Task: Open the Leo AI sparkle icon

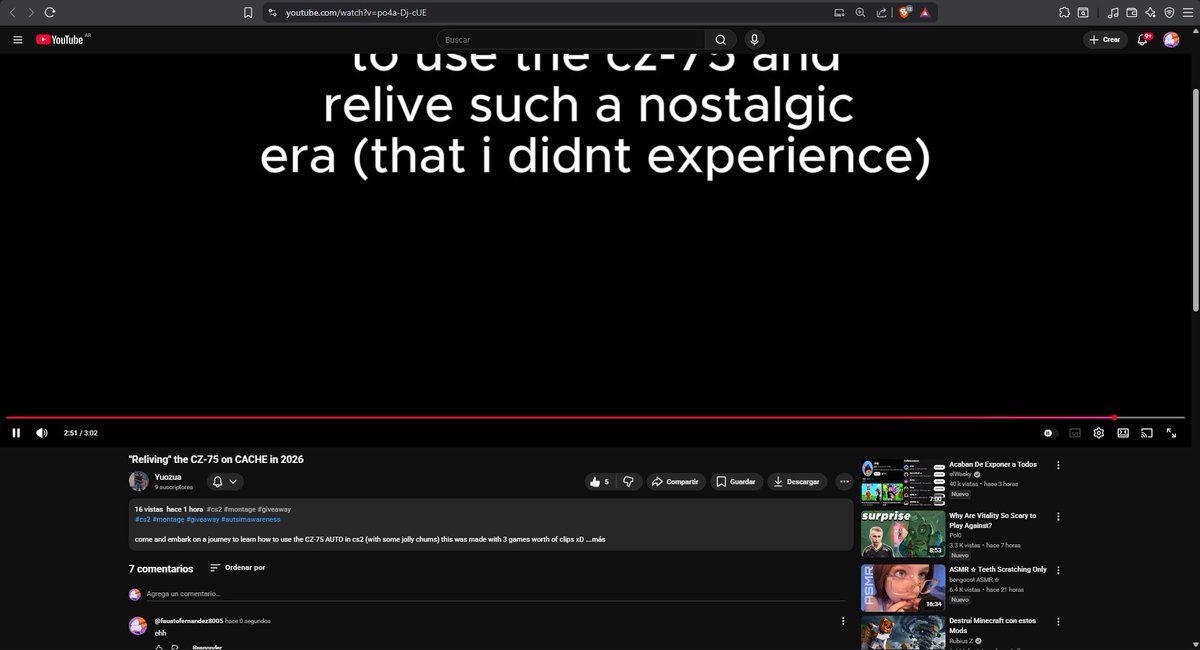Action: 1150,13
